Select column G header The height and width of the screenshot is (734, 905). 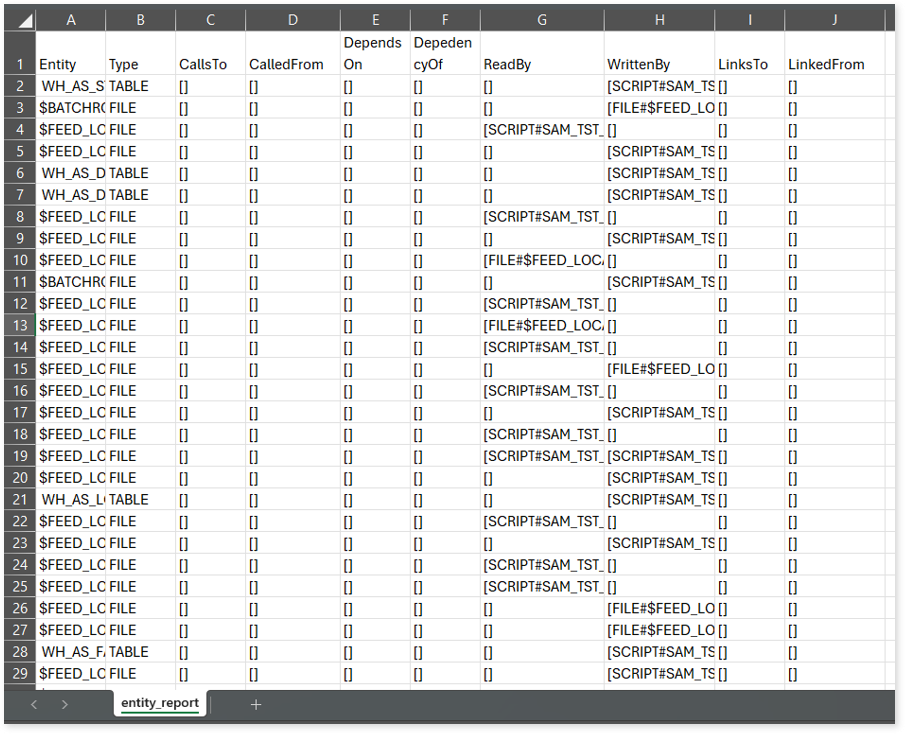click(x=541, y=19)
